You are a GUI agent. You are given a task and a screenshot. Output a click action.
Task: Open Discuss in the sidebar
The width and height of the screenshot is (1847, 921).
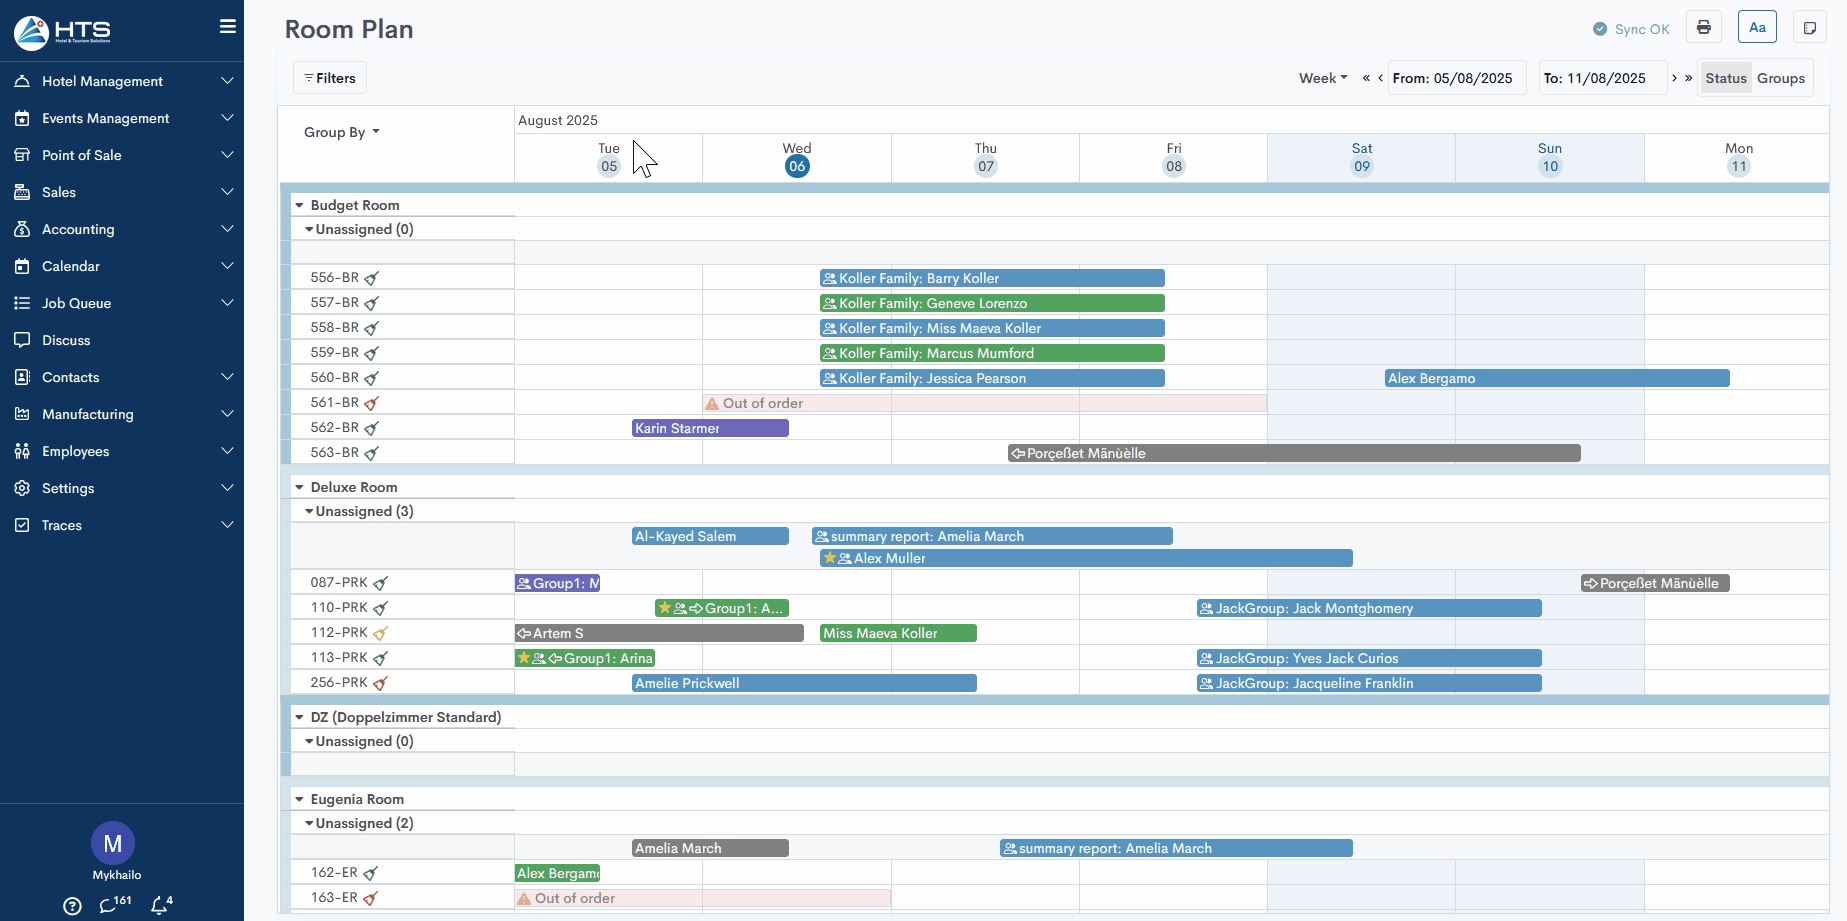pos(66,340)
